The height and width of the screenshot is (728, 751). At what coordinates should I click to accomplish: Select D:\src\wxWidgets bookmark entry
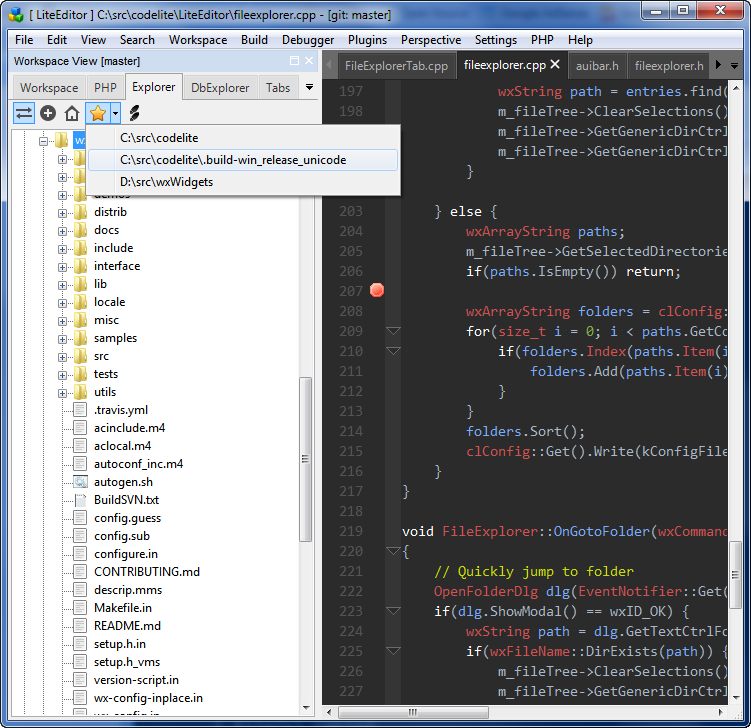pyautogui.click(x=243, y=182)
